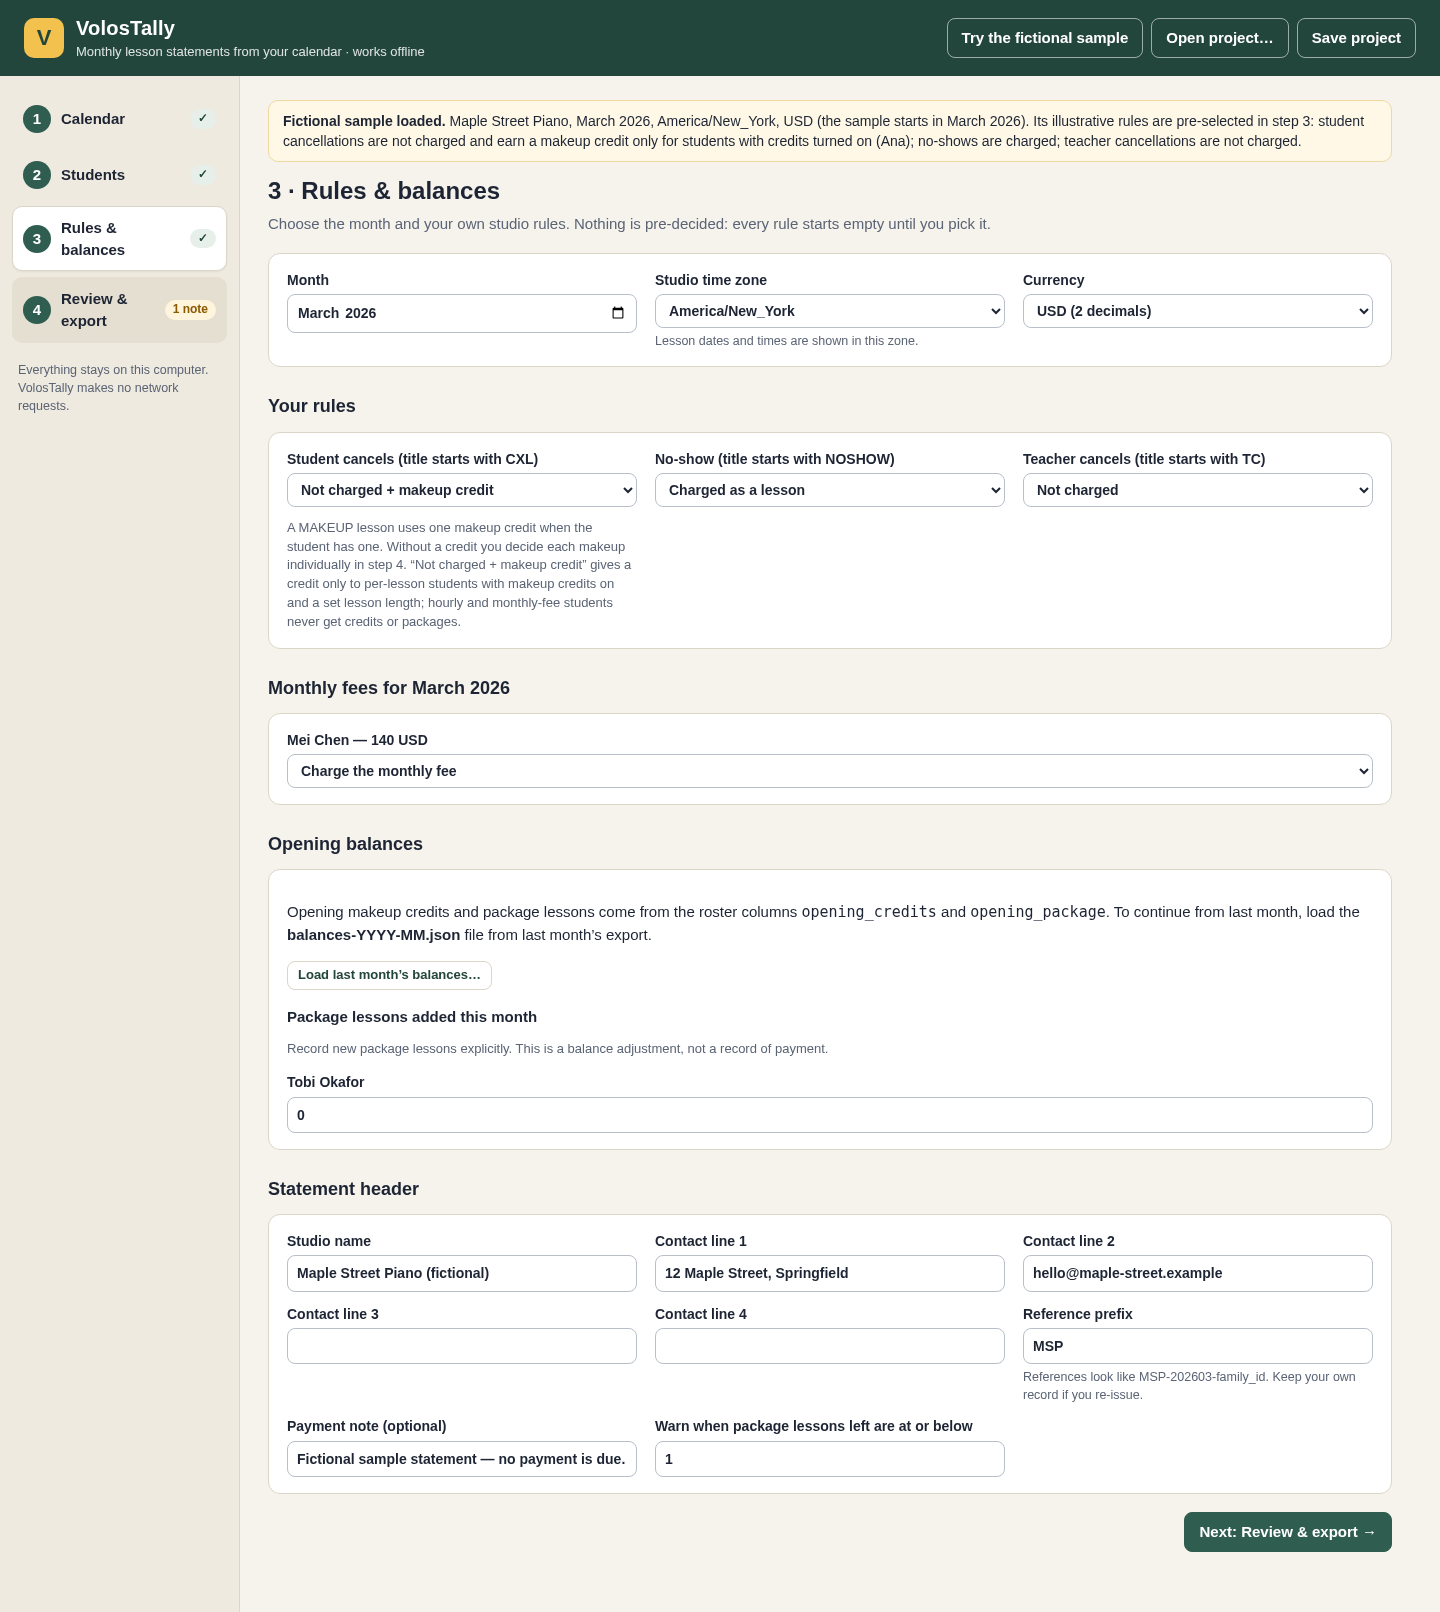This screenshot has height=1612, width=1440.
Task: Click the VolosTally V logo icon
Action: click(44, 38)
